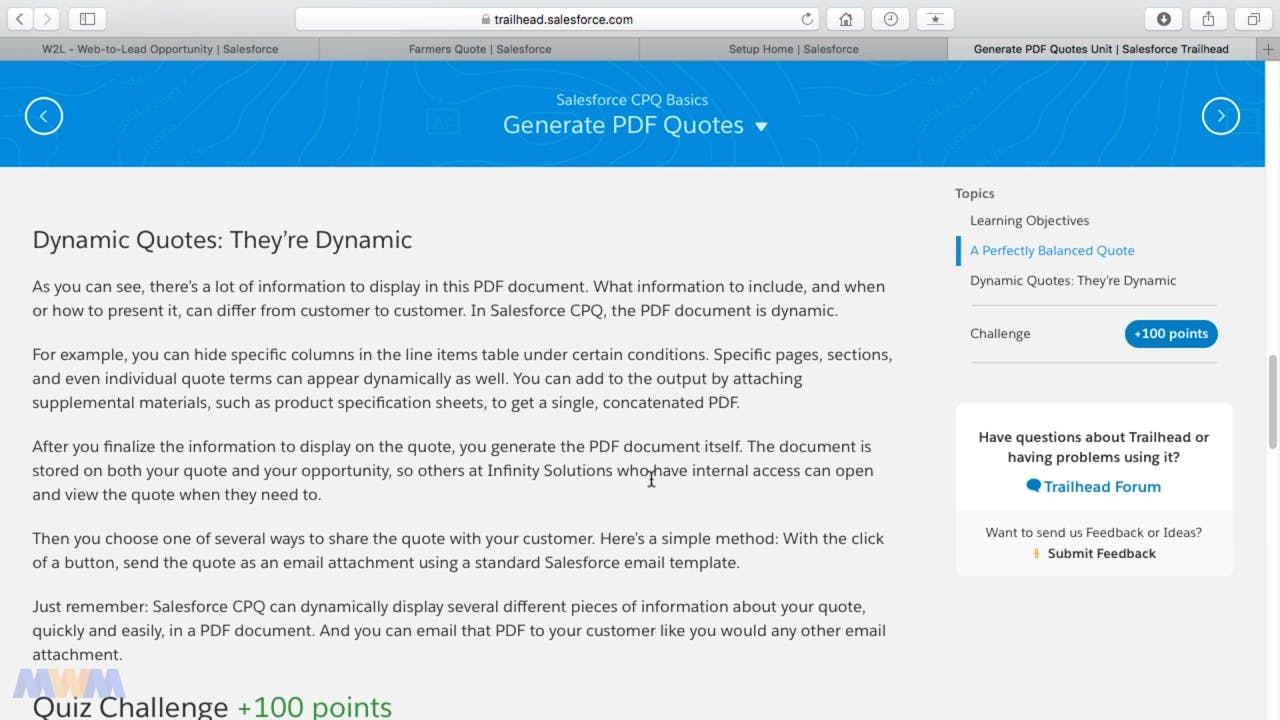Go to previous unit circular arrow
Image resolution: width=1280 pixels, height=720 pixels.
[44, 116]
